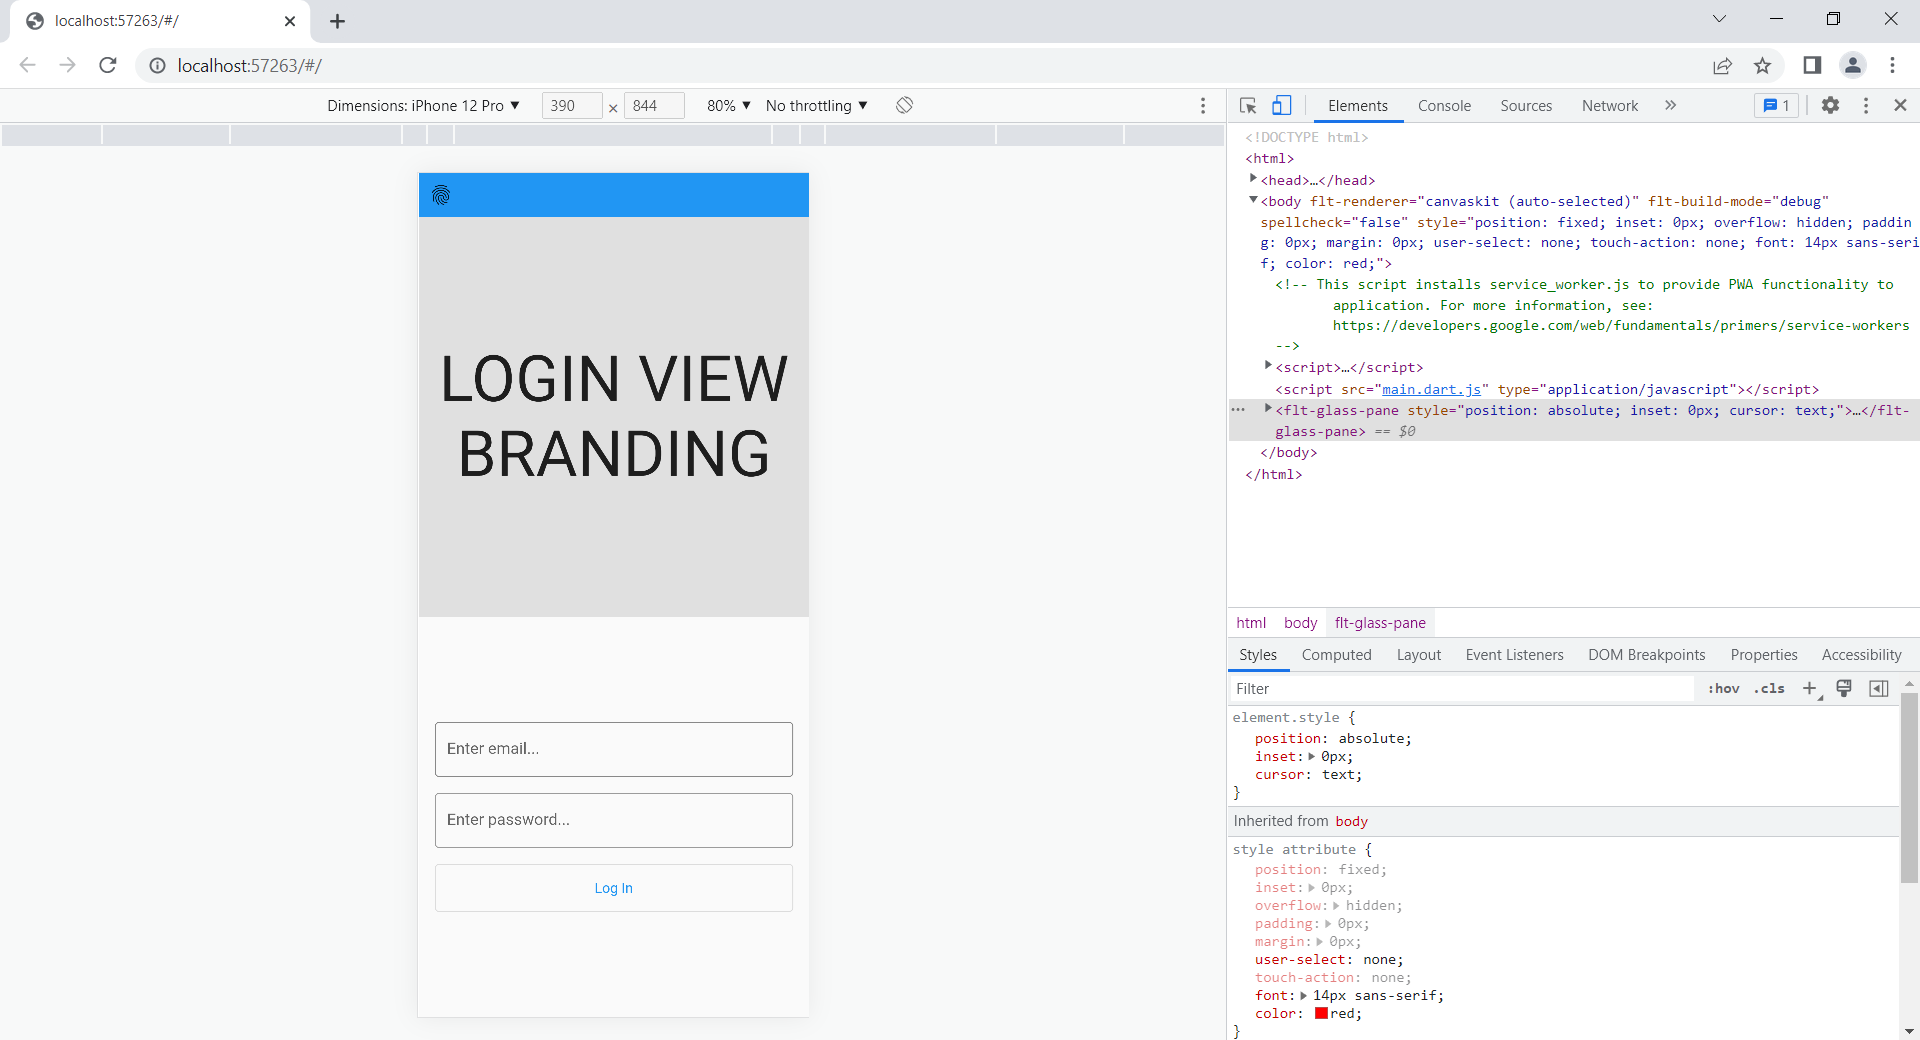The image size is (1920, 1040).
Task: Collapse the body element node
Action: coord(1253,200)
